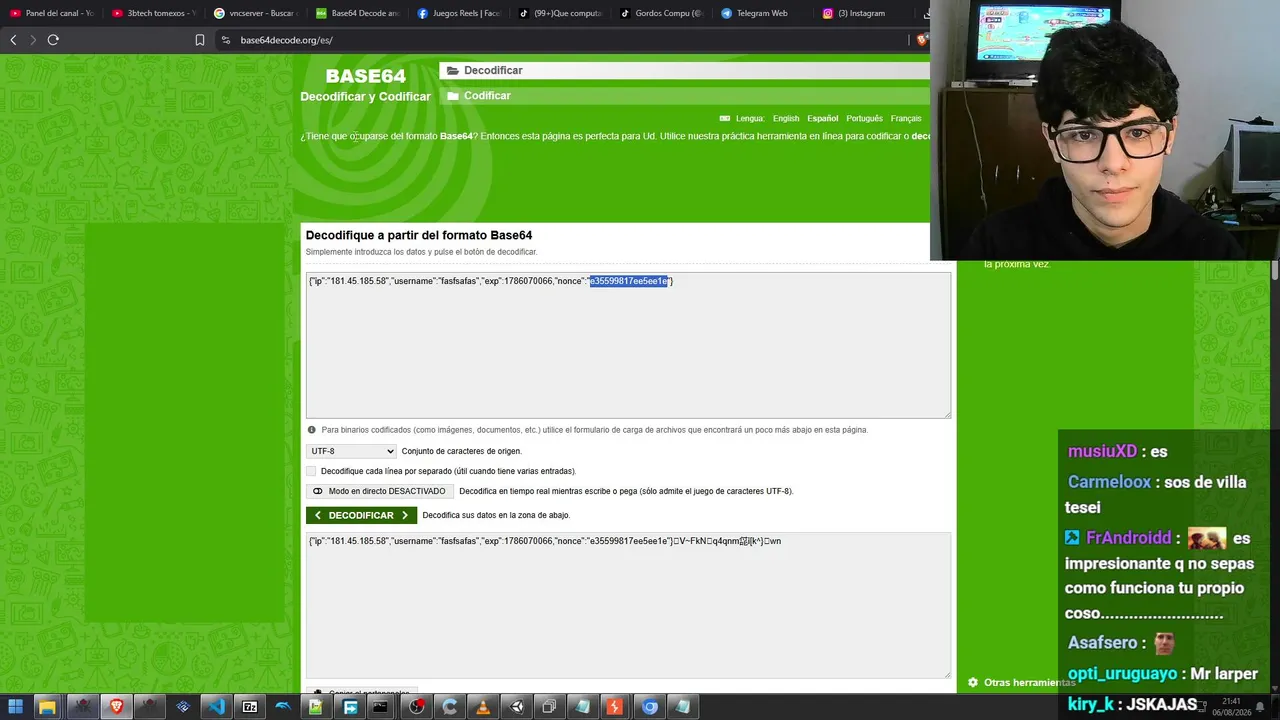This screenshot has width=1280, height=720.
Task: Switch to the Instagram tab
Action: pos(863,13)
